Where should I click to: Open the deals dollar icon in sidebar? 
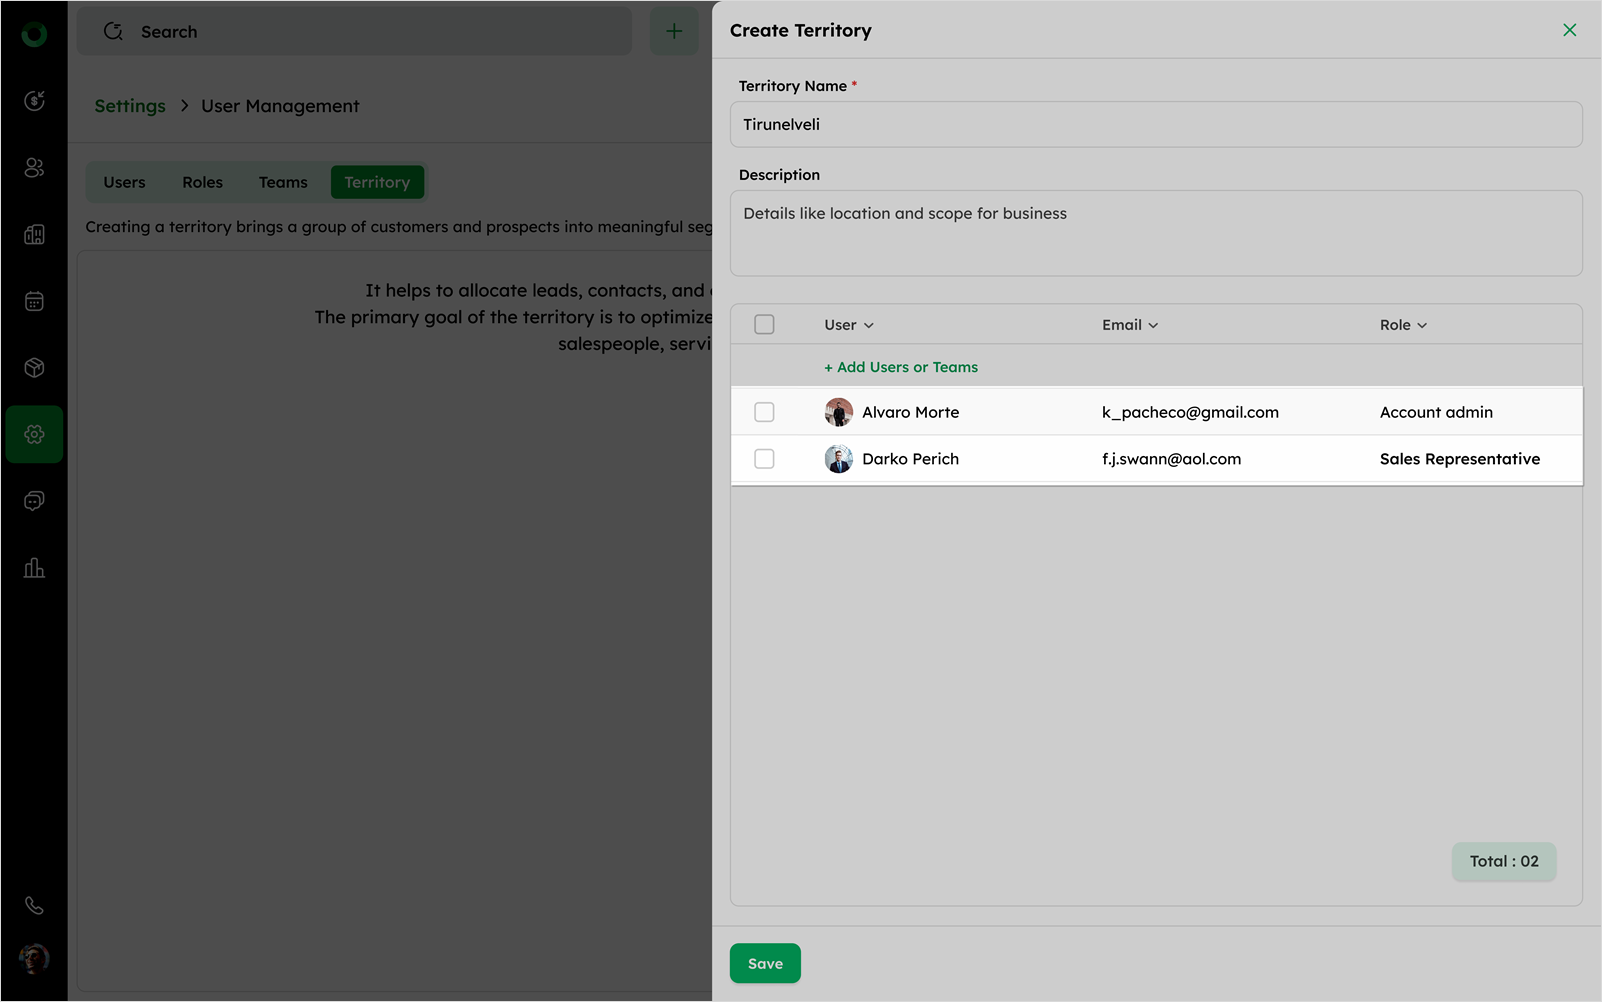(x=34, y=100)
